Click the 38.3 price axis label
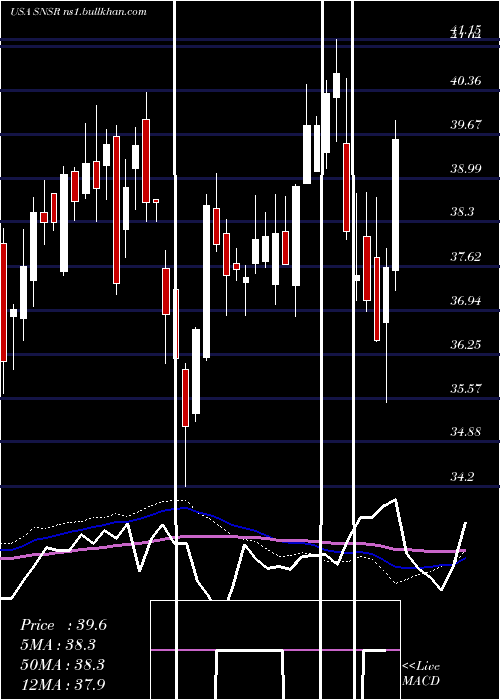The image size is (500, 700). [x=462, y=212]
